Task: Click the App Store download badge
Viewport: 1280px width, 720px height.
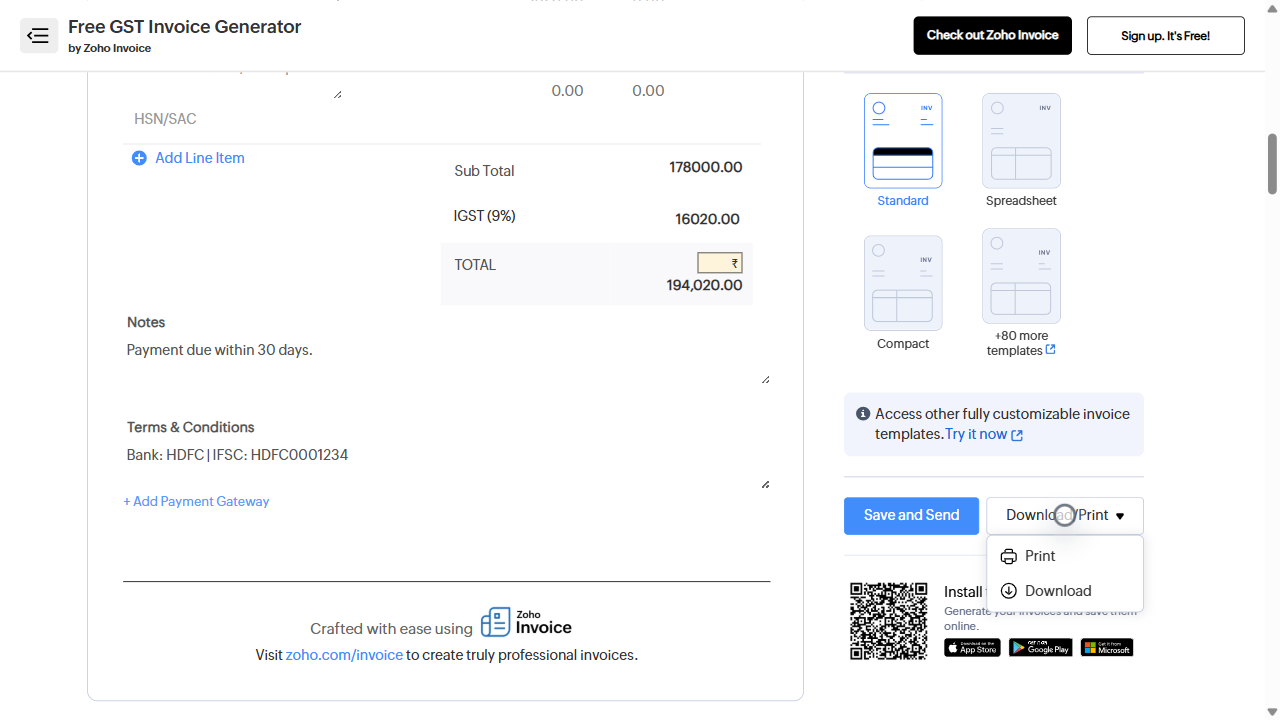Action: point(971,647)
